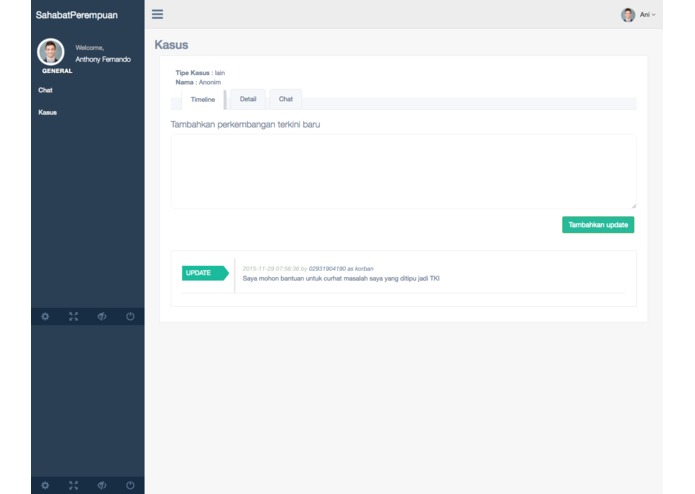
Task: Click the 'Nama : Anonim' label
Action: coord(198,82)
